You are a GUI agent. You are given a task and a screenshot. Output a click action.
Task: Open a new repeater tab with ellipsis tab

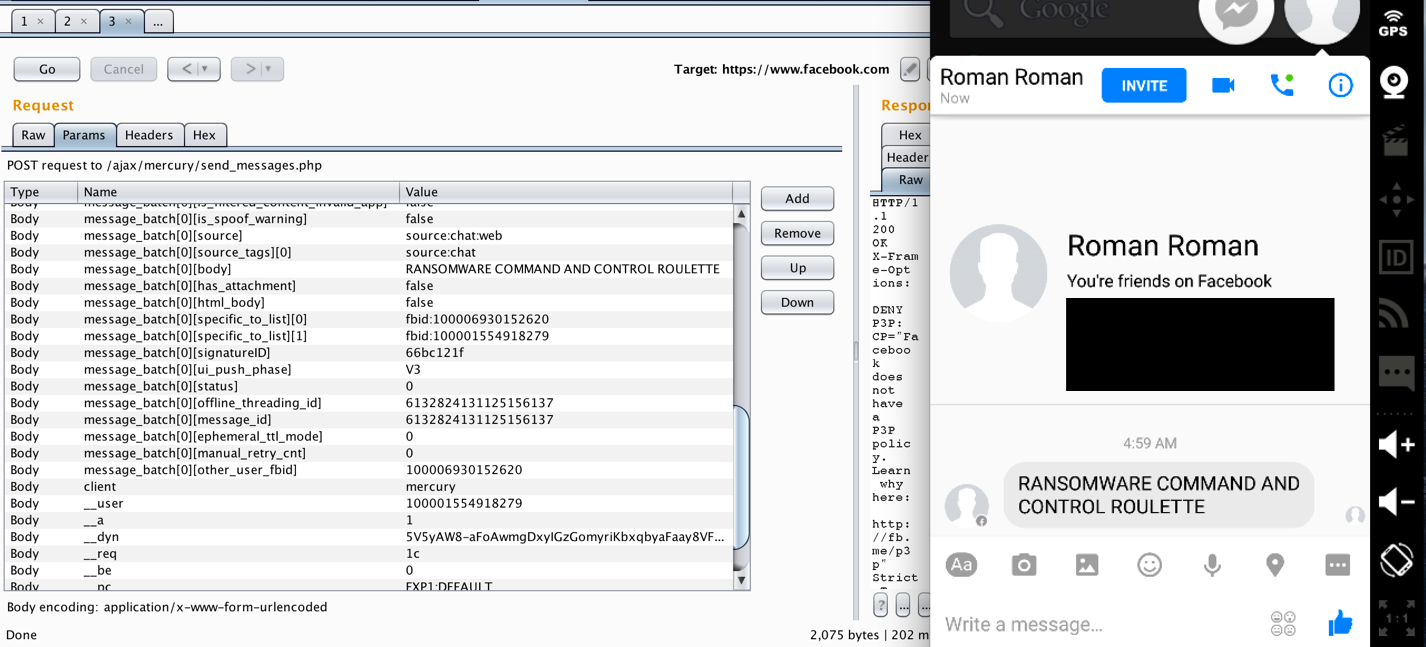pos(158,21)
